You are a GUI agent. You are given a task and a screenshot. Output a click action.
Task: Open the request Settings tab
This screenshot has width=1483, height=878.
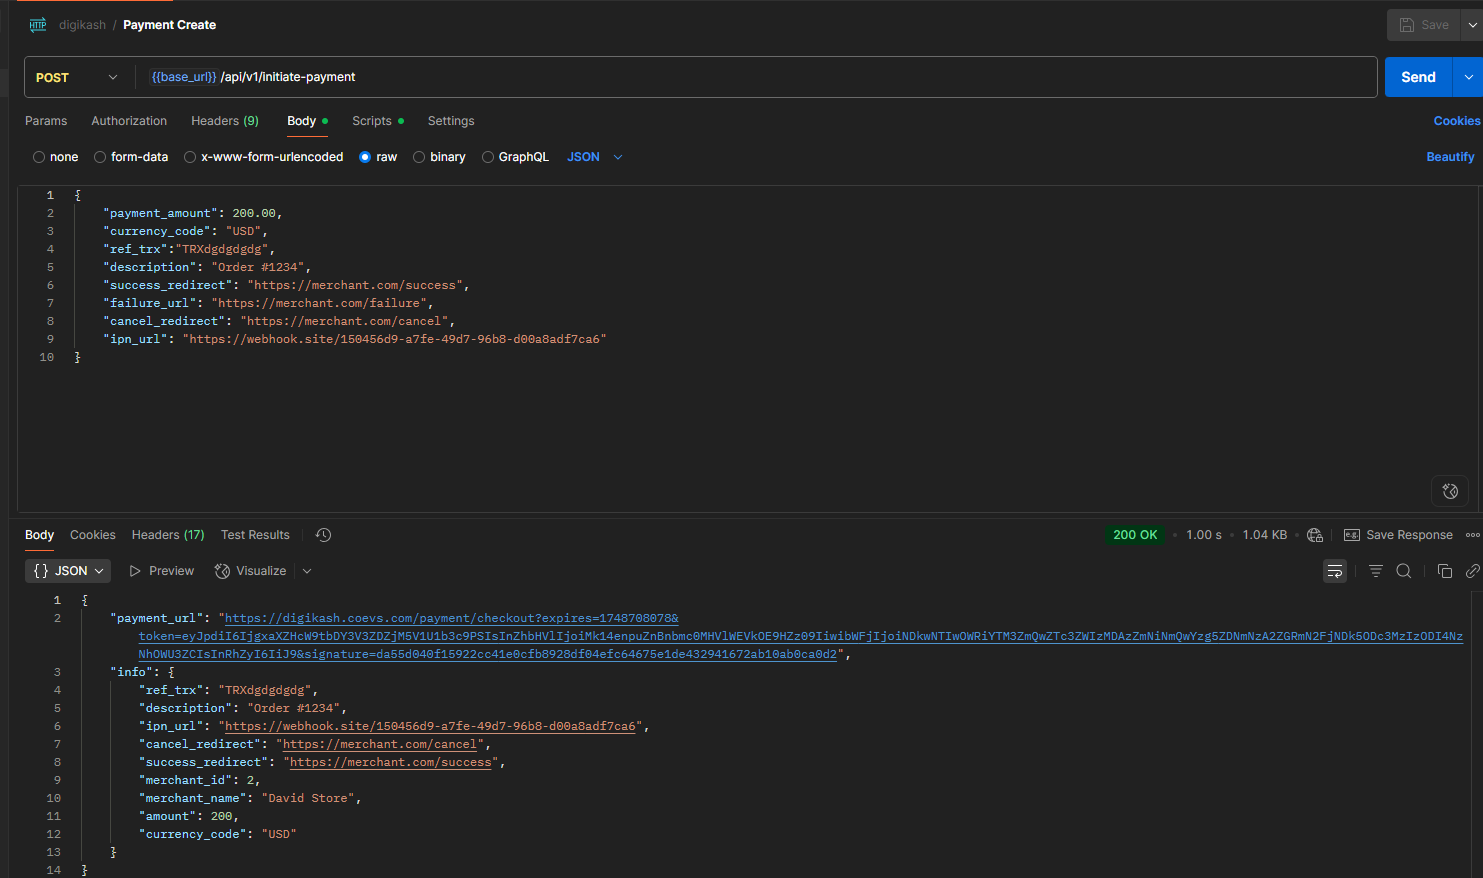tap(451, 121)
